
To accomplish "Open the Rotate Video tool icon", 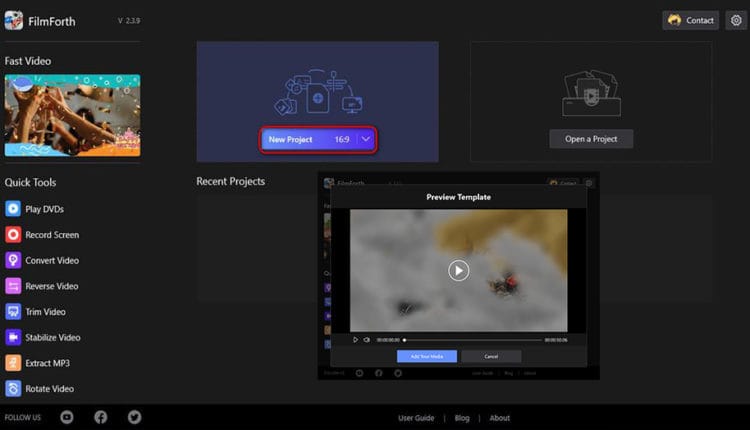I will tap(13, 388).
